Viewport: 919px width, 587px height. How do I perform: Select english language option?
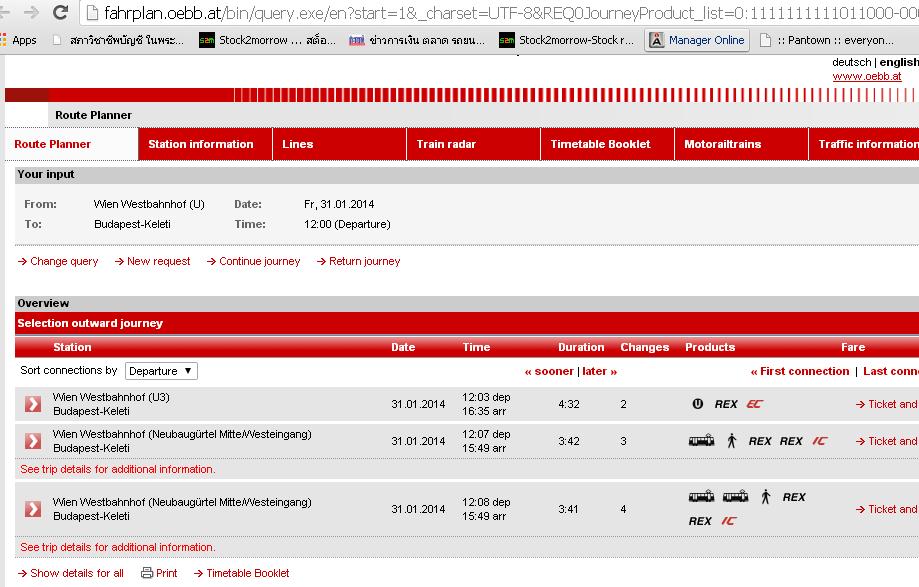tap(899, 62)
